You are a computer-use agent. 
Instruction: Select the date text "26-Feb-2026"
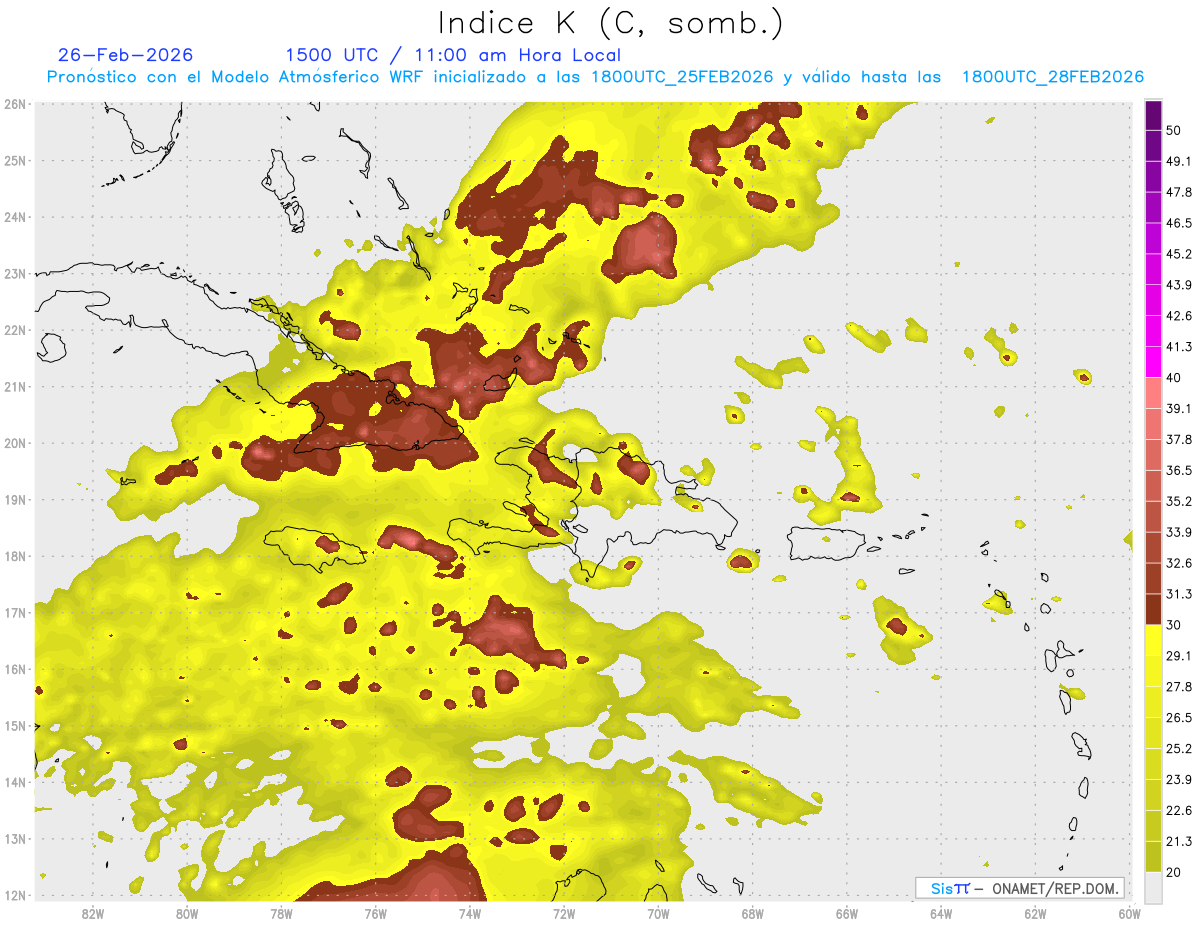point(126,55)
